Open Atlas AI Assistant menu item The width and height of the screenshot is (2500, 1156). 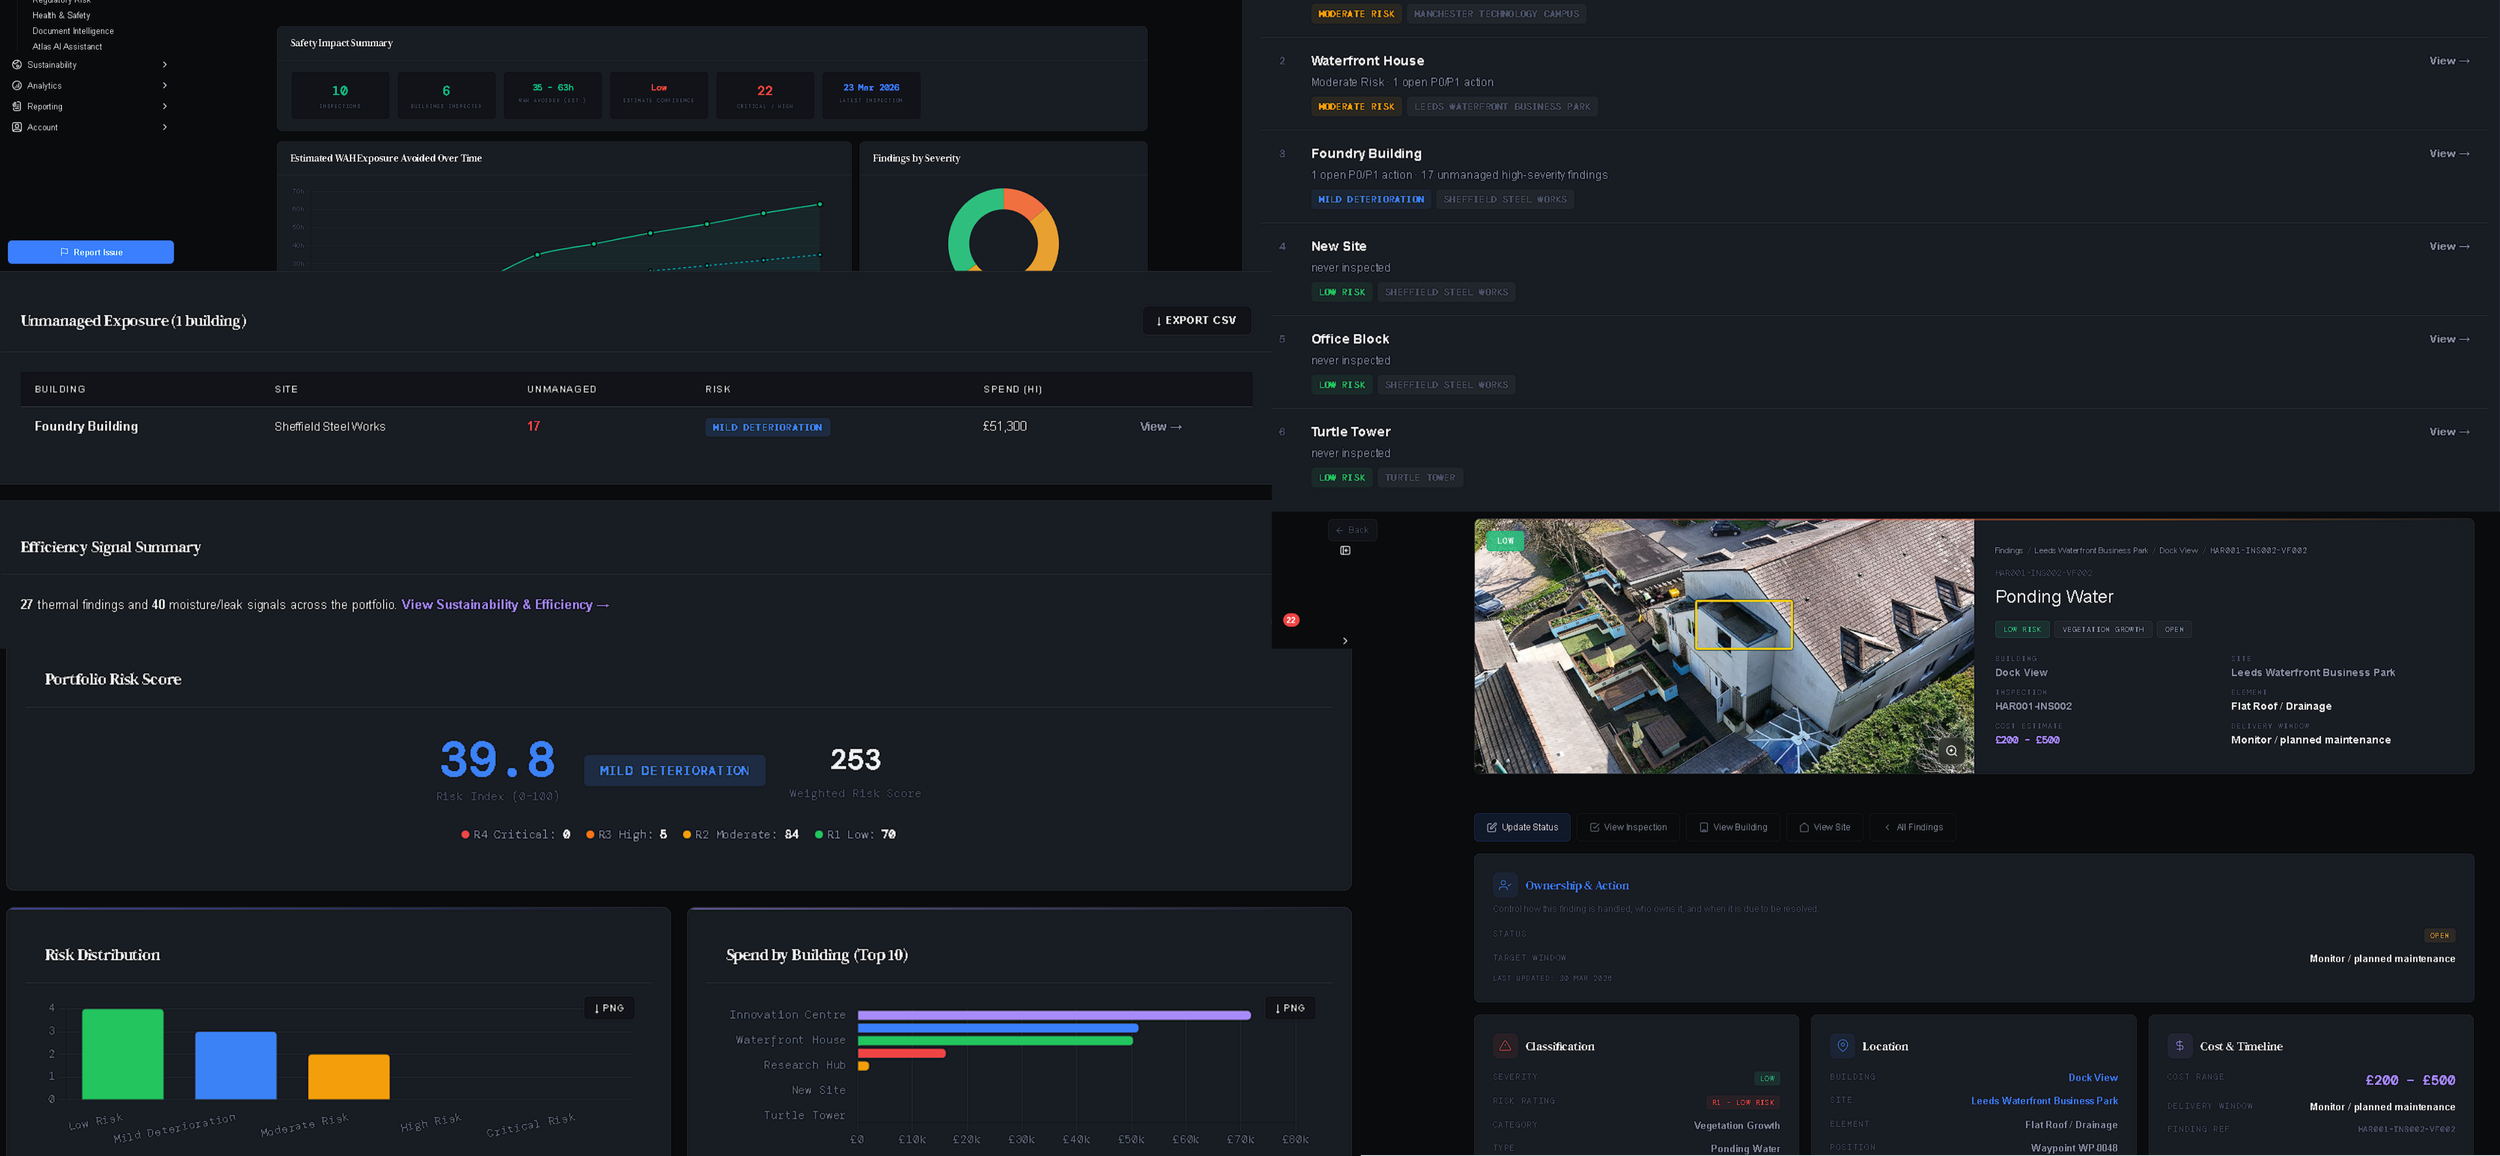[67, 46]
